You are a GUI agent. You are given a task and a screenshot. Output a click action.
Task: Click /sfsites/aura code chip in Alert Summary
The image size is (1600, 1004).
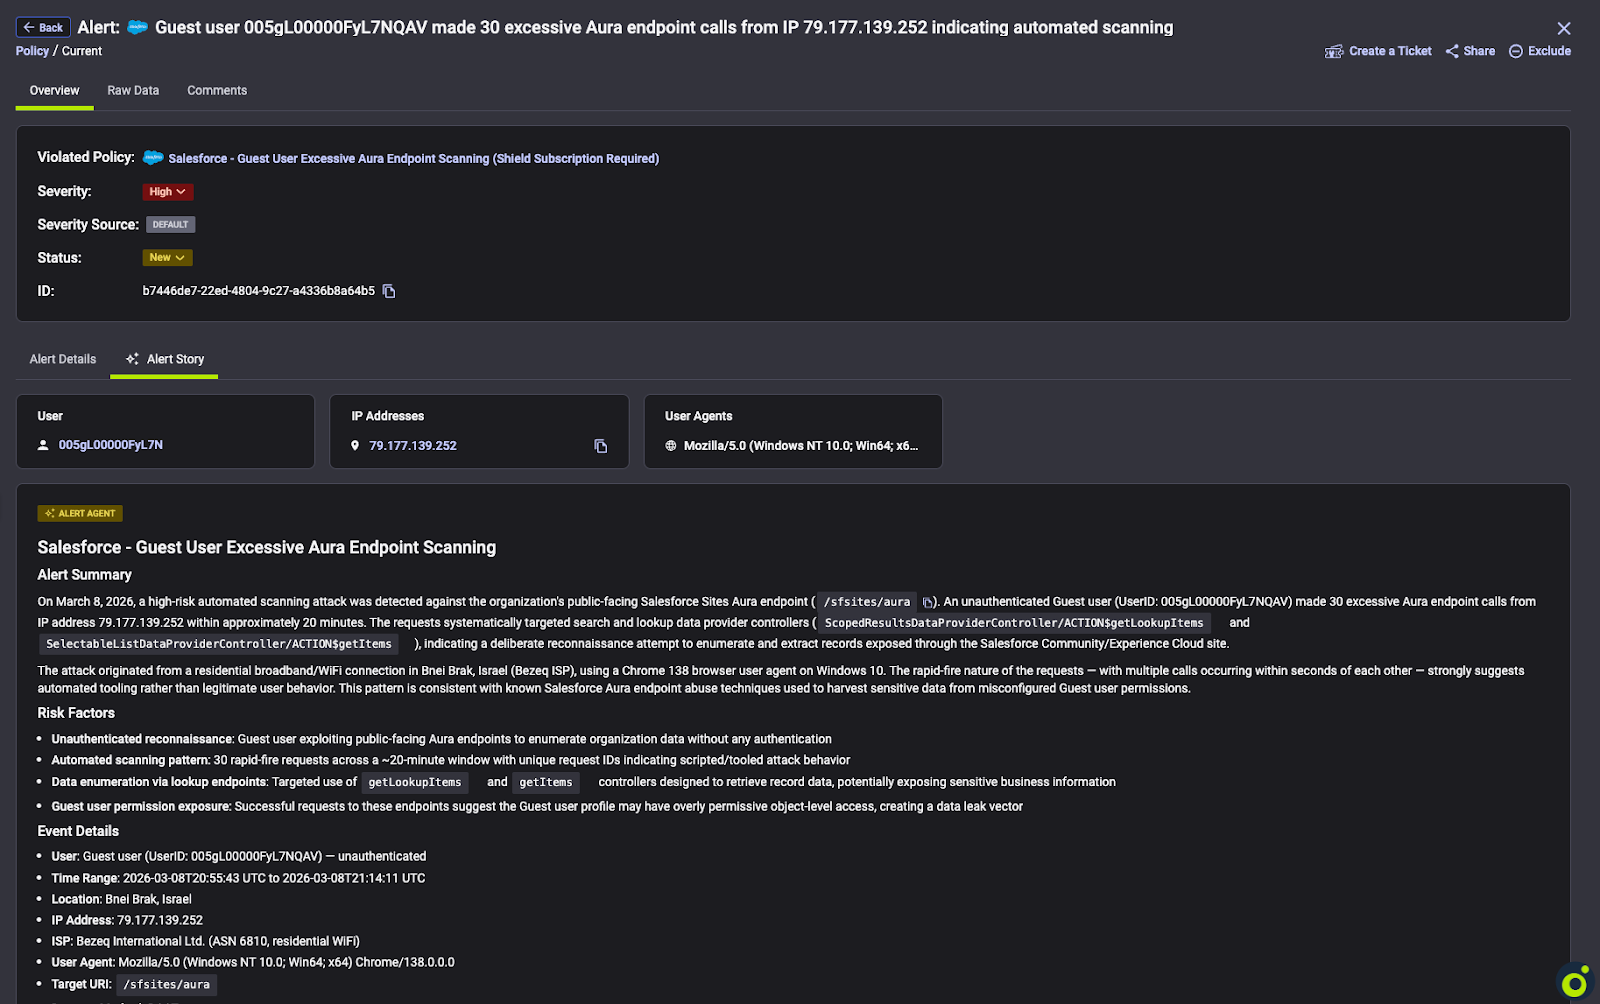pos(867,602)
